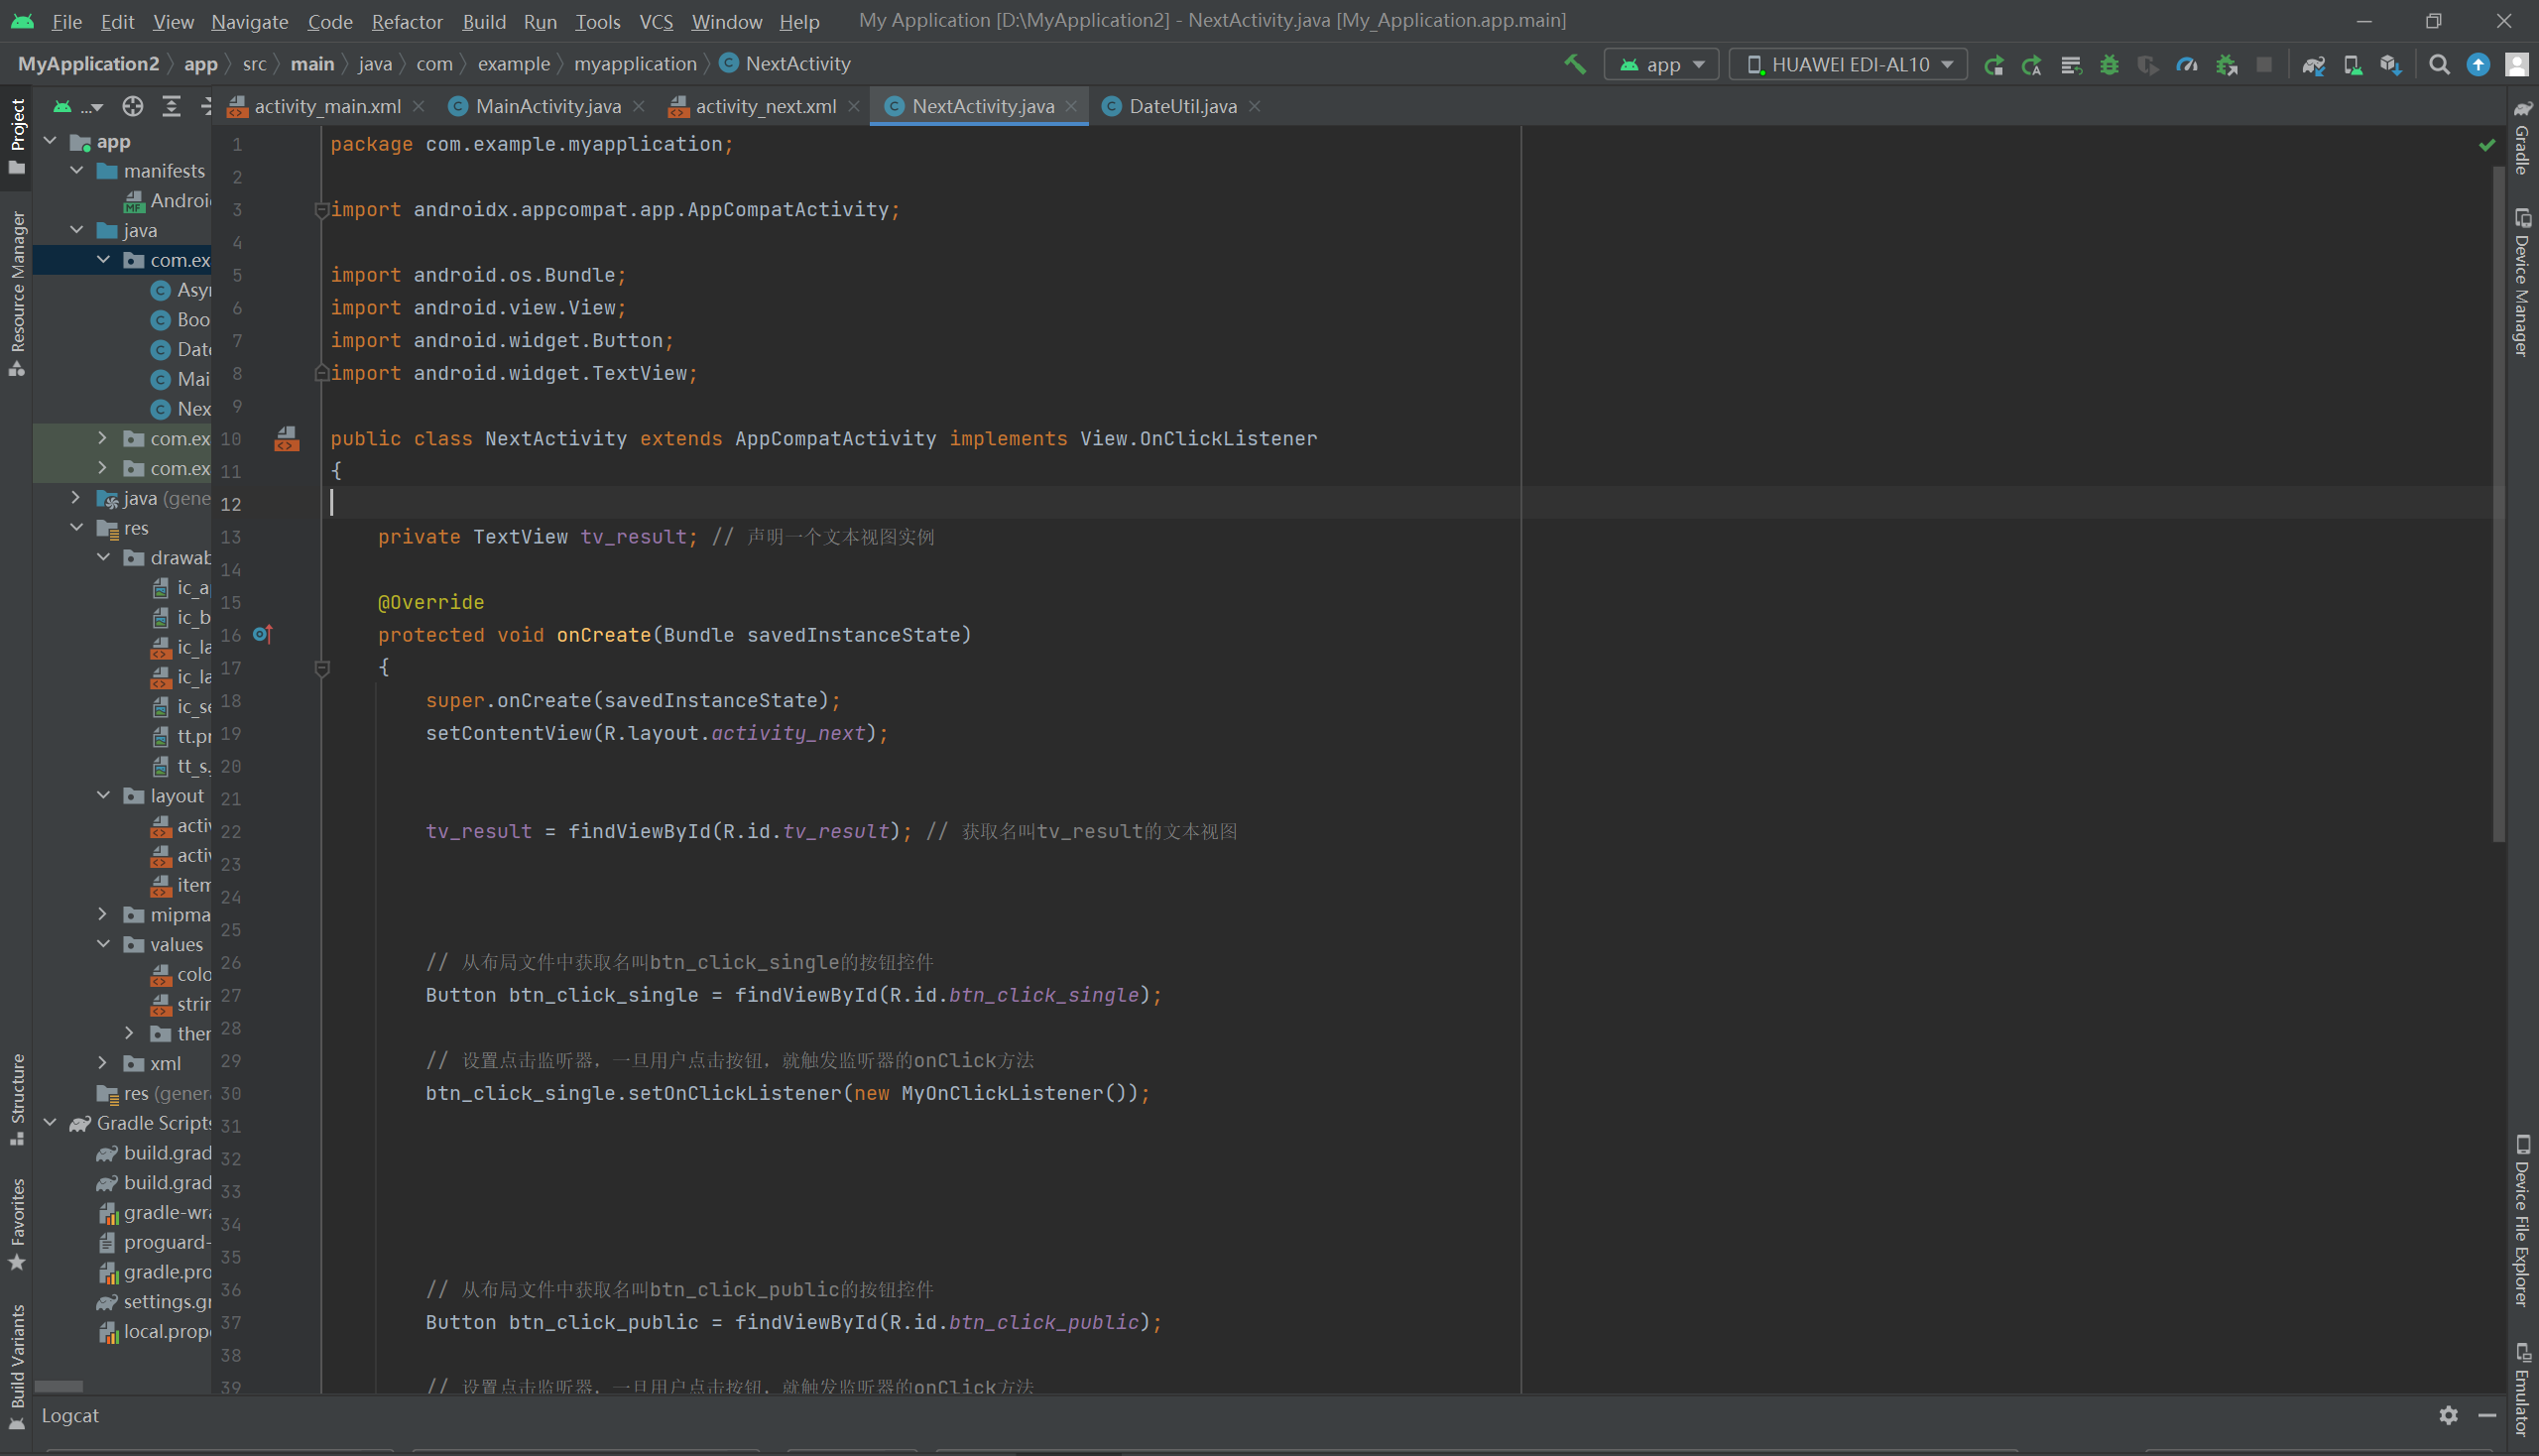Click the editor vertical scrollbar
The height and width of the screenshot is (1456, 2539).
(2498, 500)
